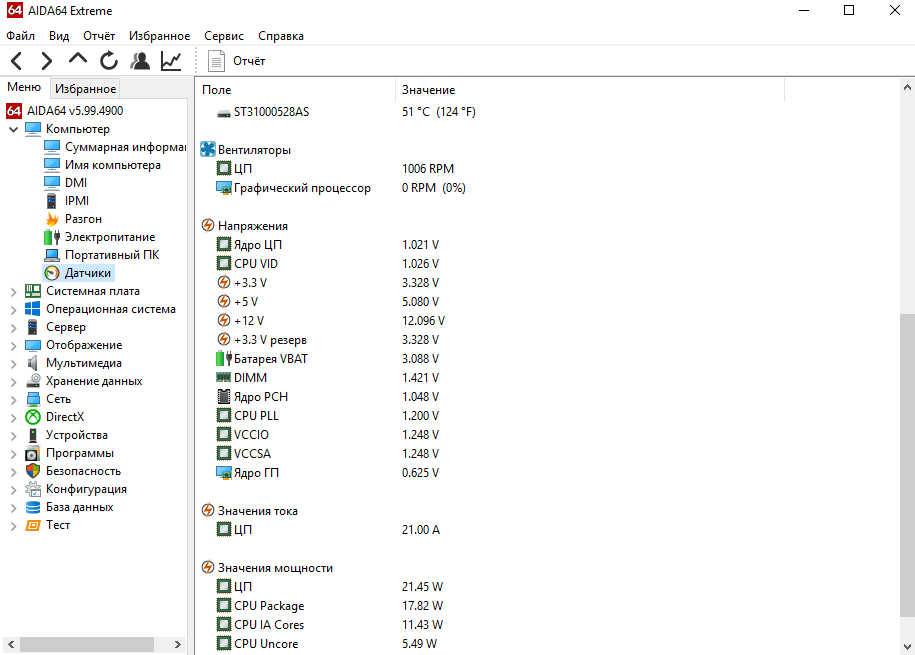Switch to the Меню tab
This screenshot has width=915, height=655.
[x=24, y=87]
